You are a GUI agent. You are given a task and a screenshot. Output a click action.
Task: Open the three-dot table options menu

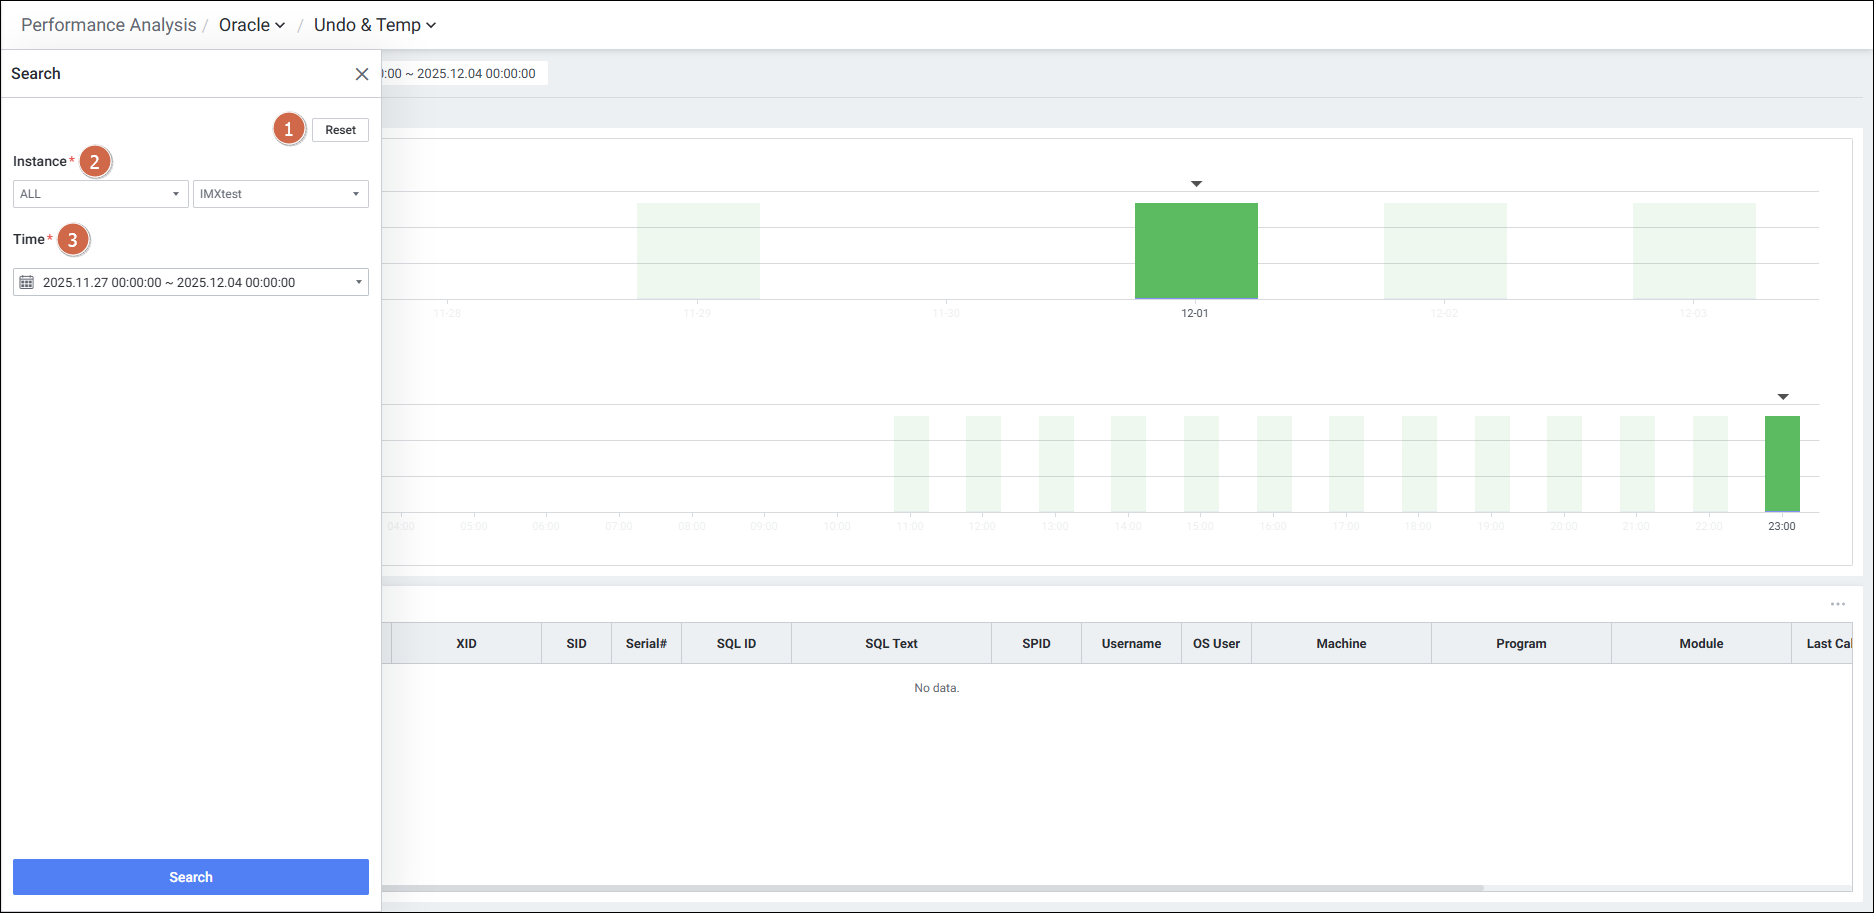pyautogui.click(x=1837, y=604)
